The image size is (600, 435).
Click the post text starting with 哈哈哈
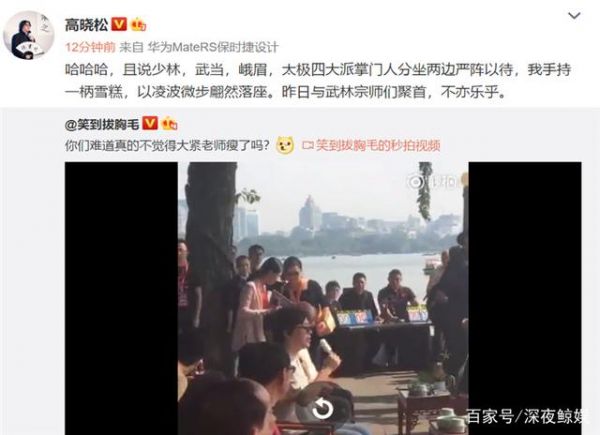(x=318, y=81)
